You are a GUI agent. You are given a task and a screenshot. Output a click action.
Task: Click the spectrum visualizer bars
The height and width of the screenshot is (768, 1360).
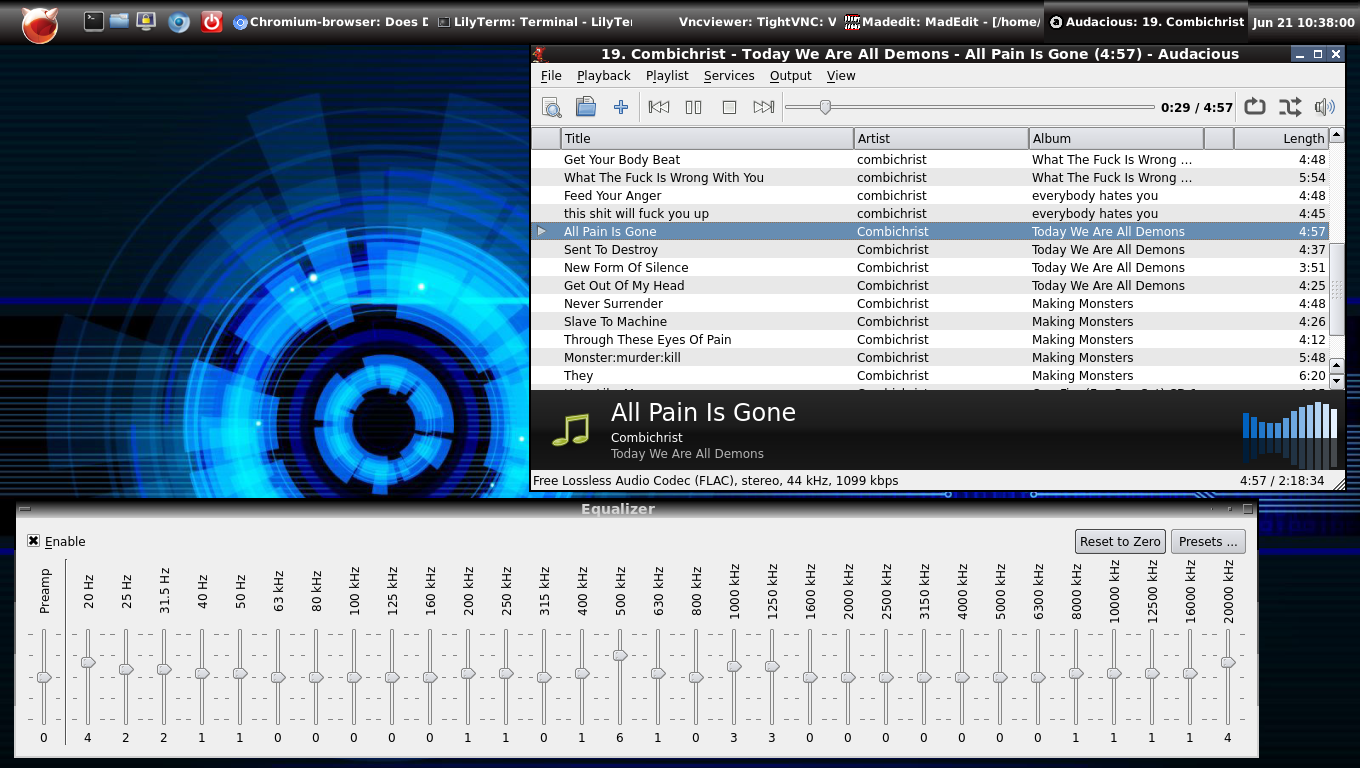tap(1290, 433)
